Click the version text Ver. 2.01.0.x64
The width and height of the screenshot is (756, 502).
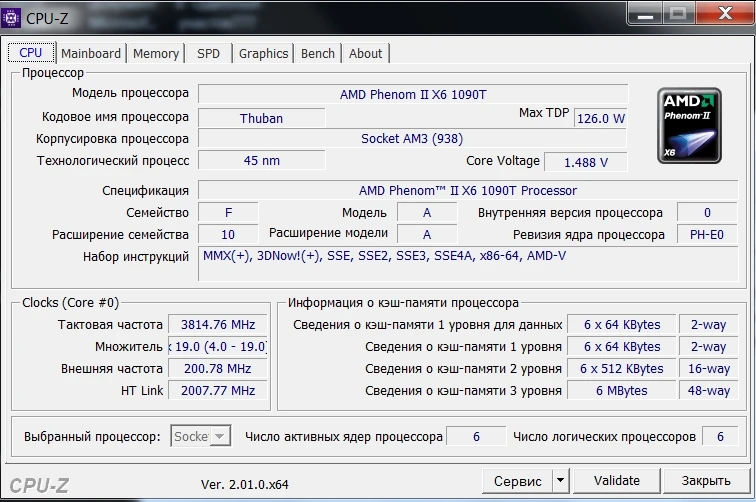coord(245,484)
